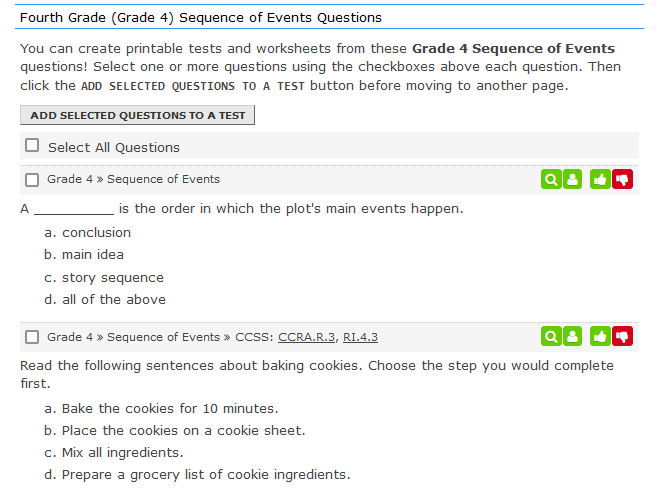Click answer option c. story sequence
The image size is (657, 497).
pyautogui.click(x=104, y=277)
